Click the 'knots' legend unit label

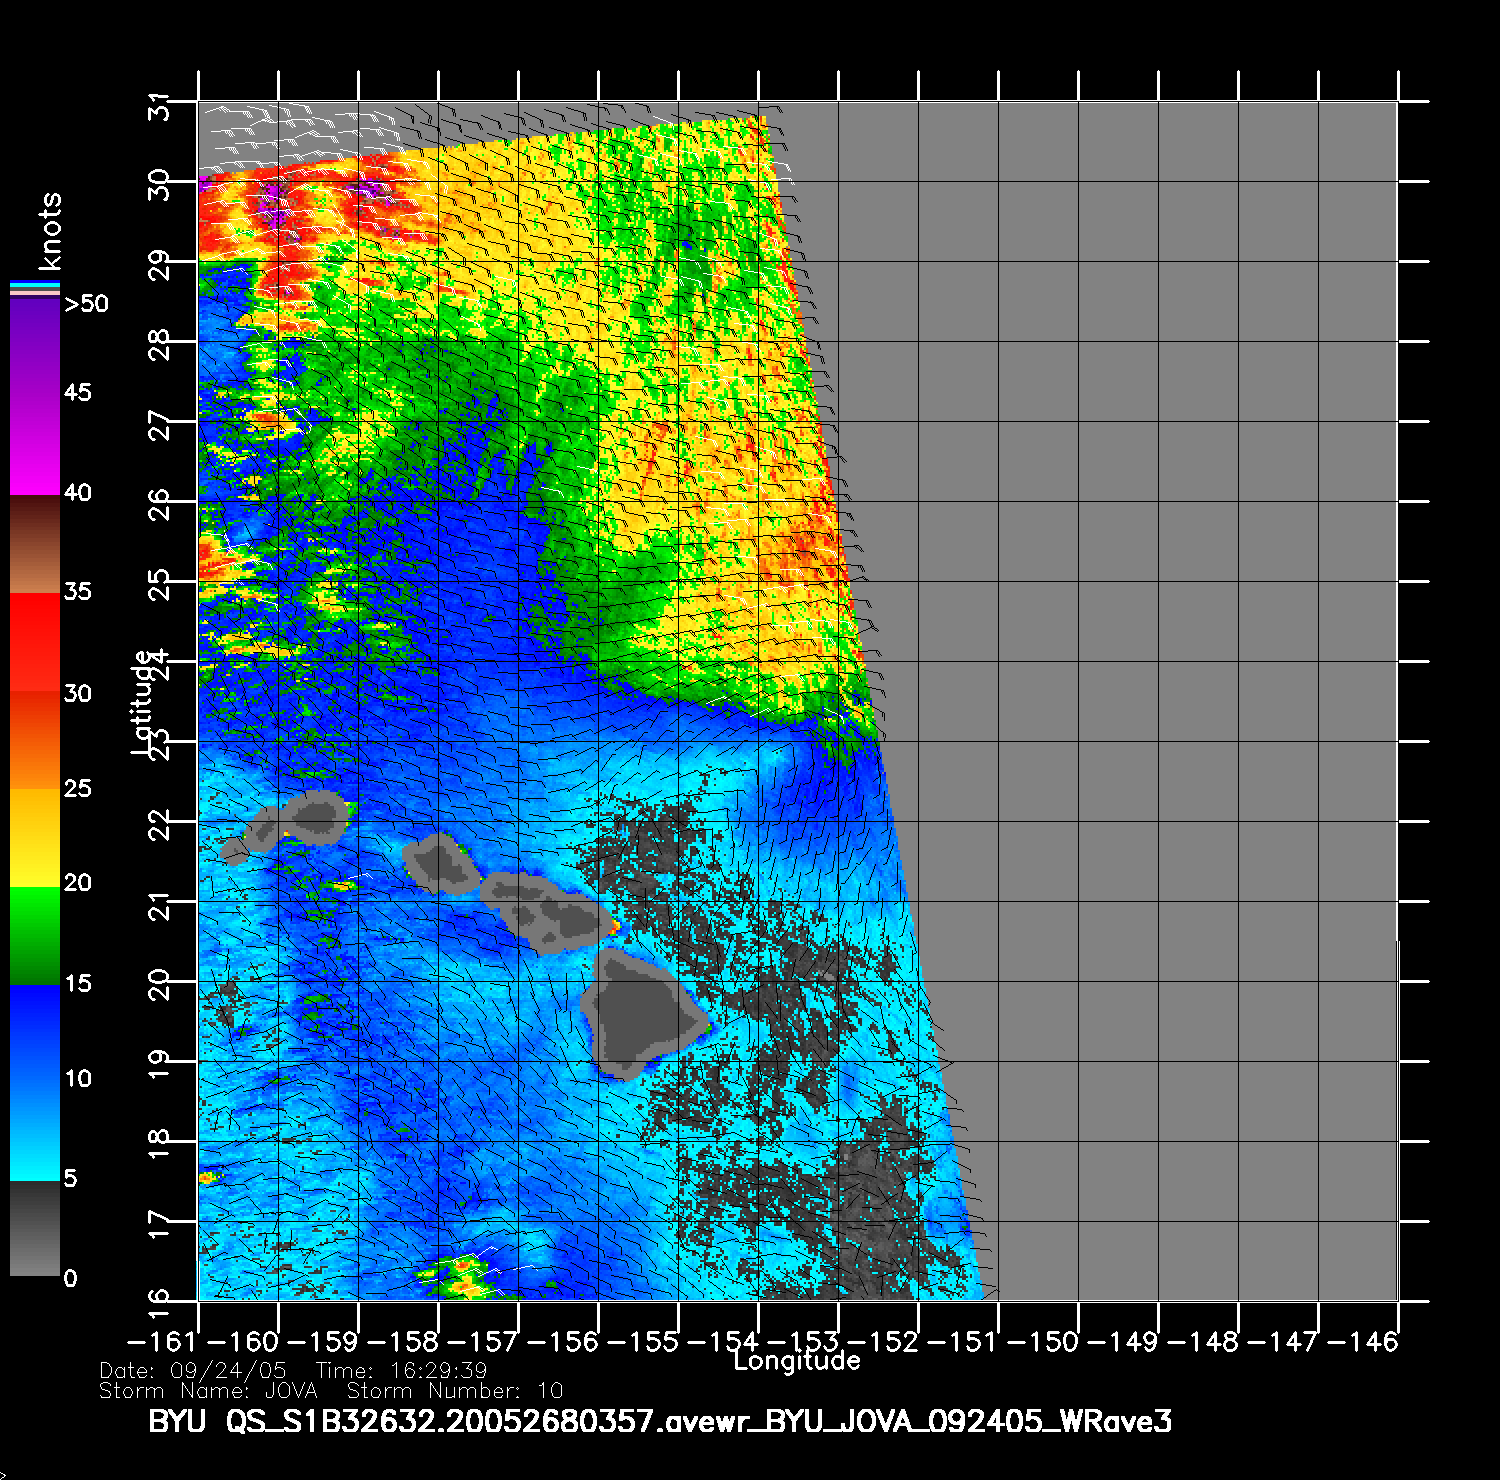(x=49, y=232)
